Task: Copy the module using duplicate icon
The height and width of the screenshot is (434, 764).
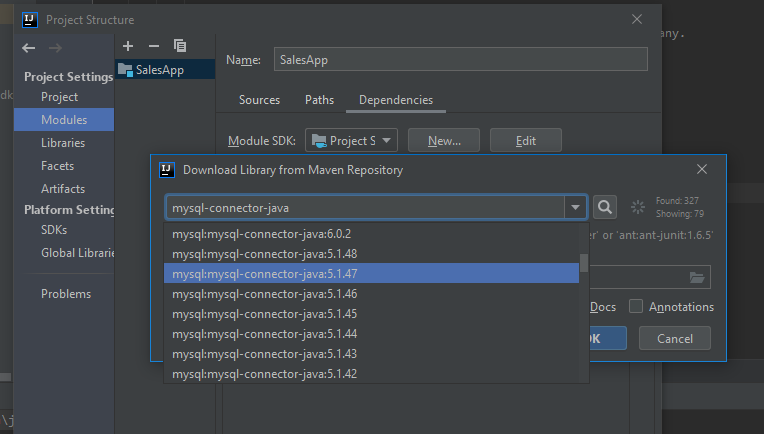Action: coord(180,46)
